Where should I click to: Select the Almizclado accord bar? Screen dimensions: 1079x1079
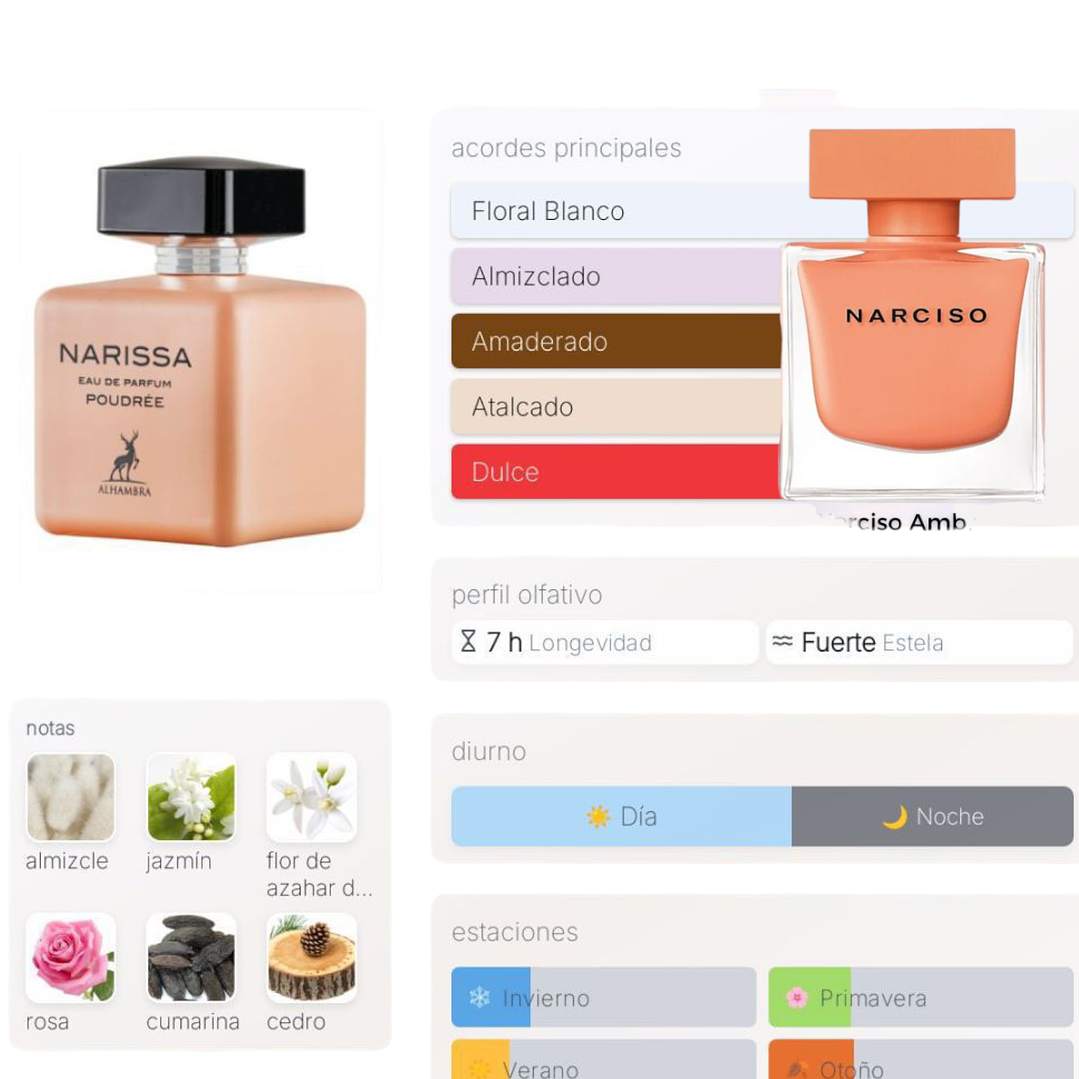point(617,276)
